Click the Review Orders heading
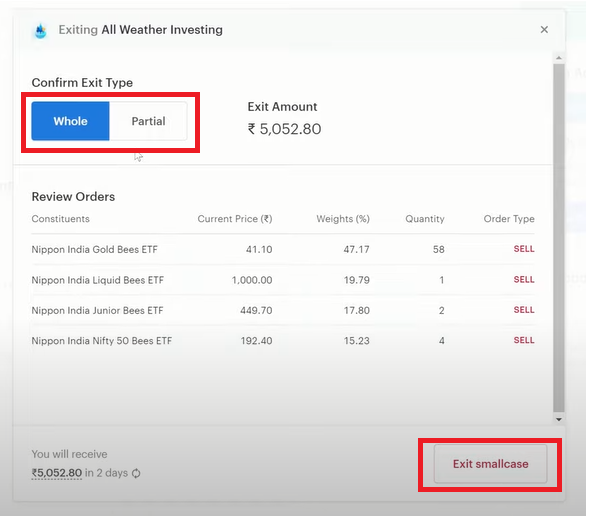The height and width of the screenshot is (523, 600). [x=73, y=197]
